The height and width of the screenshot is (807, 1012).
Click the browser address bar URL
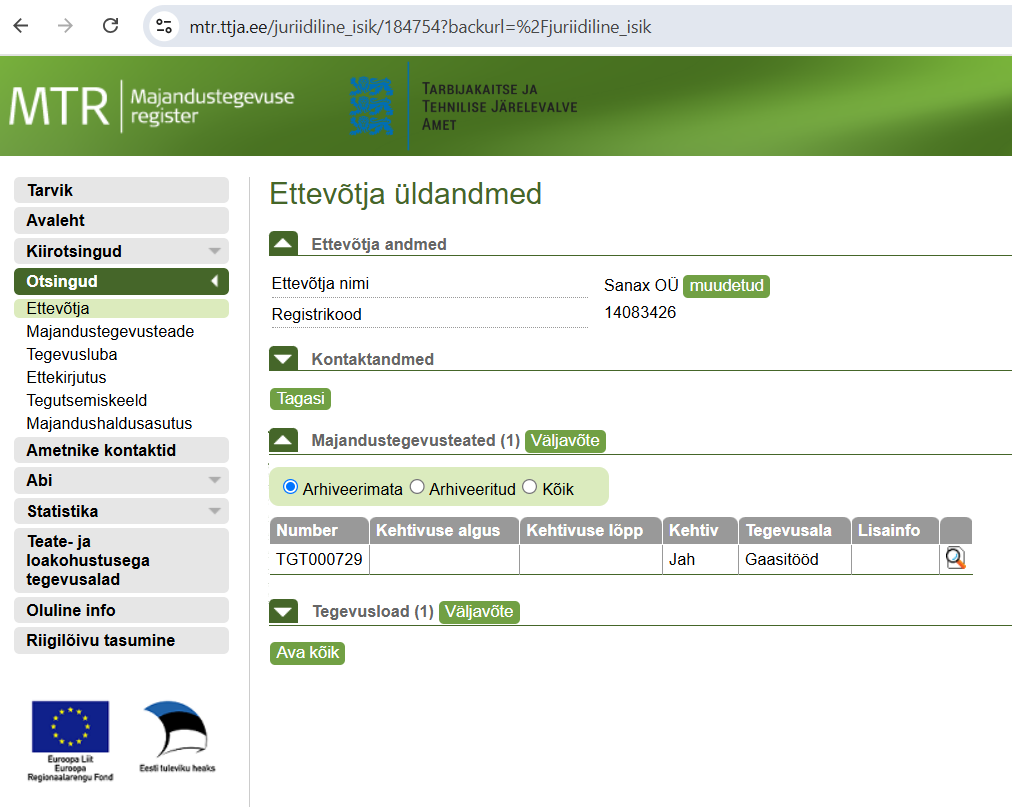click(420, 27)
